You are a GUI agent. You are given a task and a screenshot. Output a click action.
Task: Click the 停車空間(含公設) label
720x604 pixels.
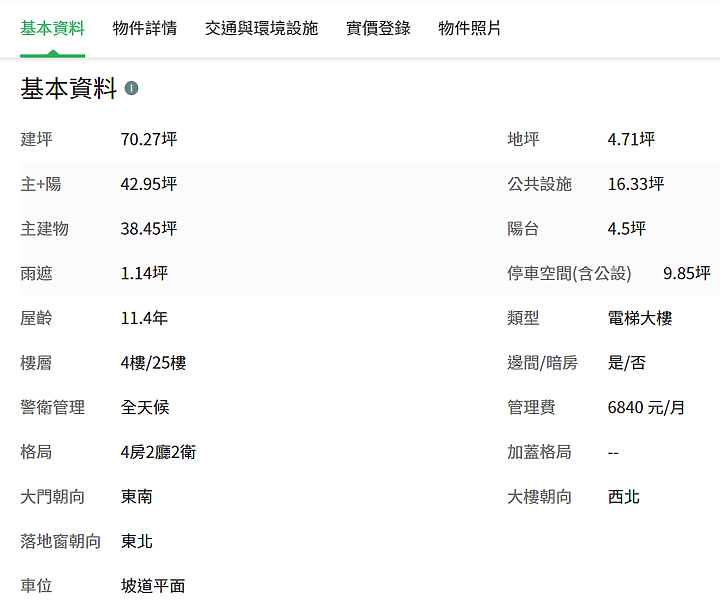[x=569, y=273]
